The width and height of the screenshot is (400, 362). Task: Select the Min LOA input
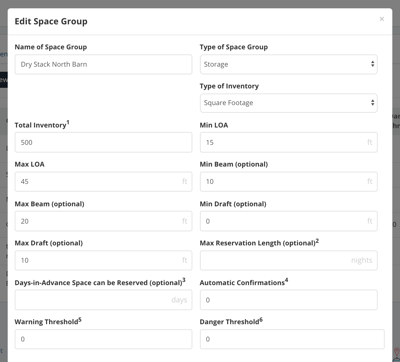289,142
